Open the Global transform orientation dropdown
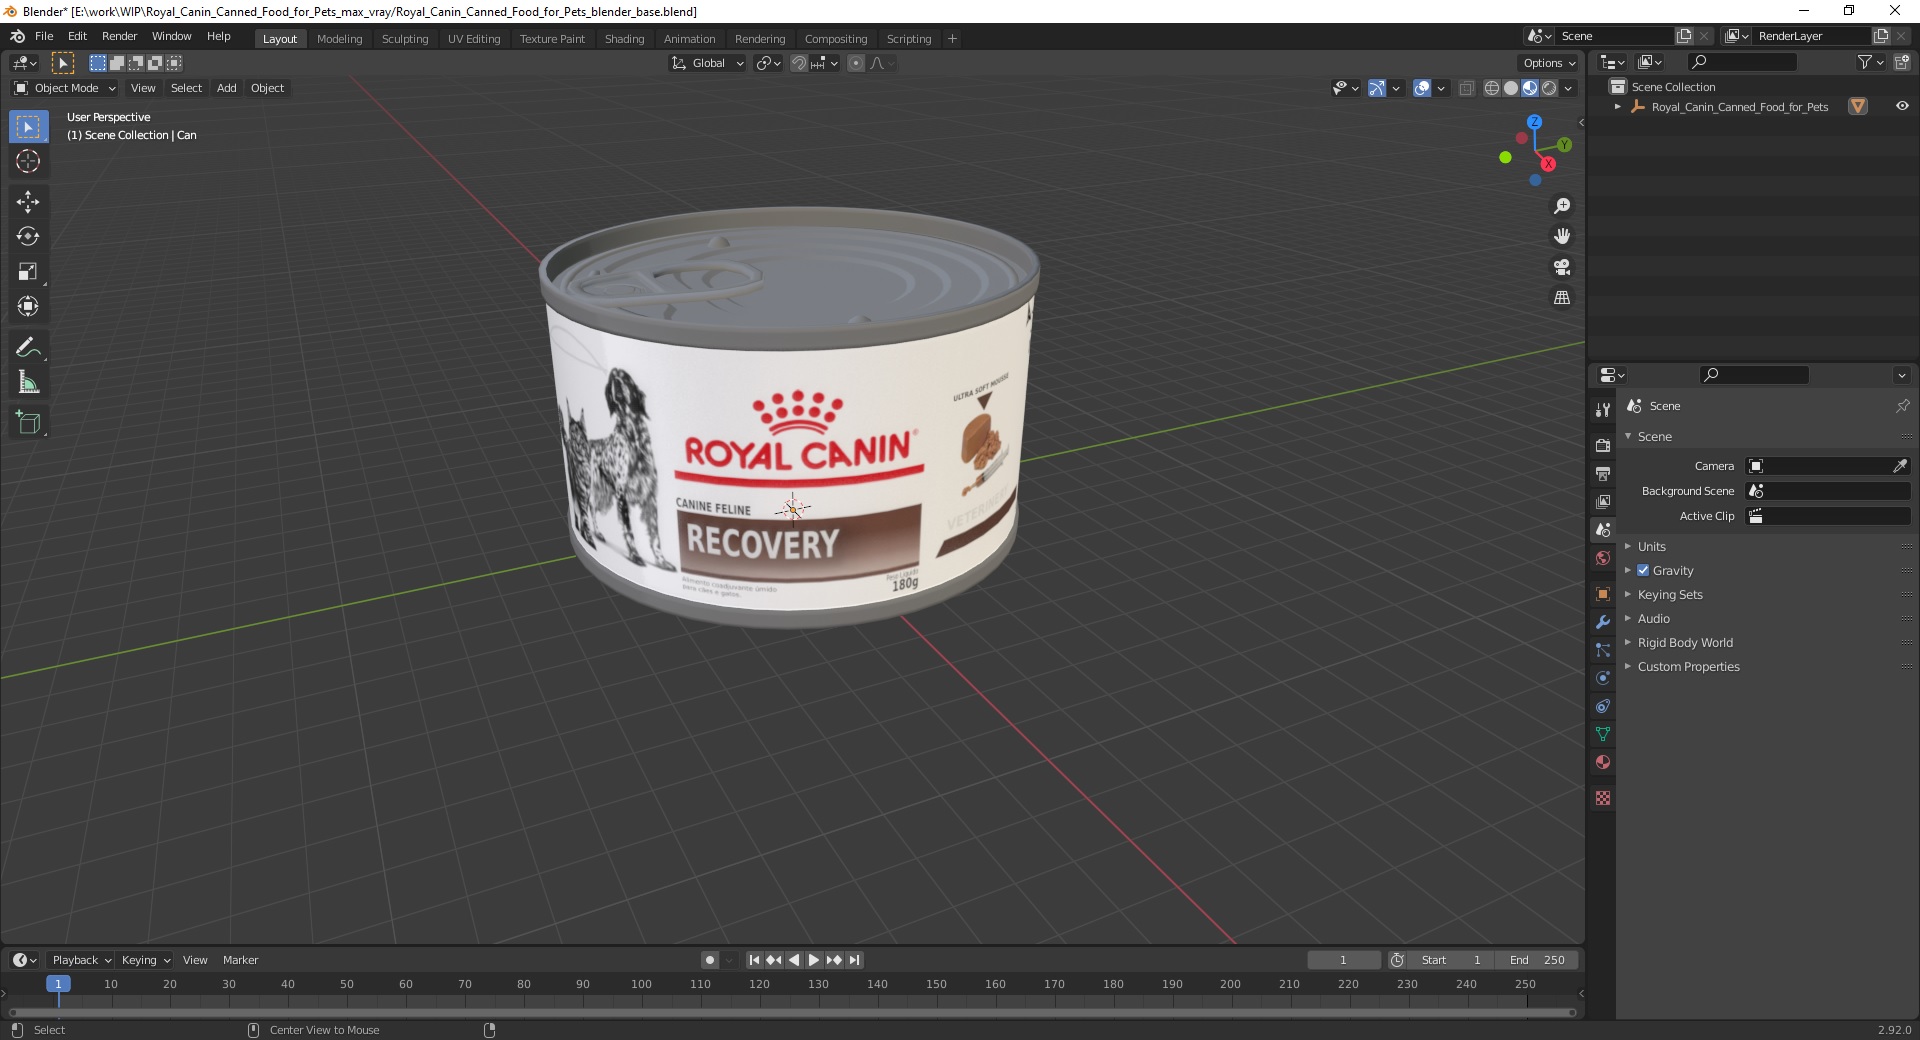This screenshot has width=1920, height=1040. click(x=708, y=63)
